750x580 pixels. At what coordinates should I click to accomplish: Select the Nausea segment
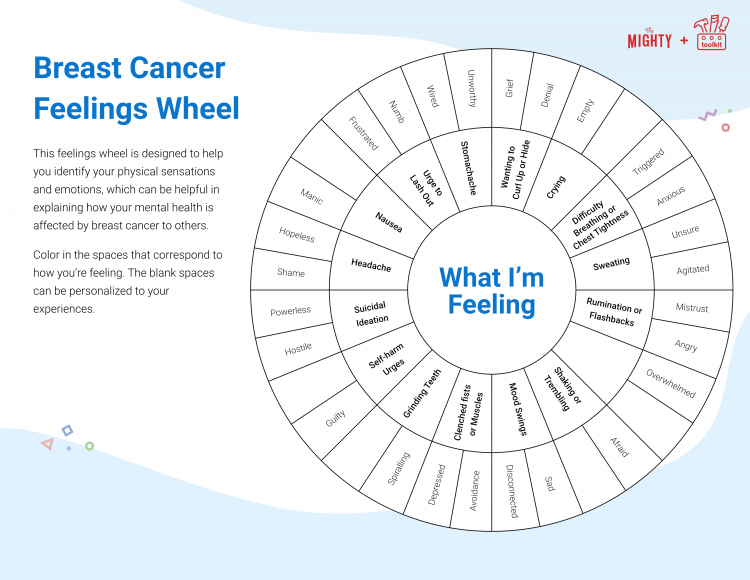tap(388, 222)
